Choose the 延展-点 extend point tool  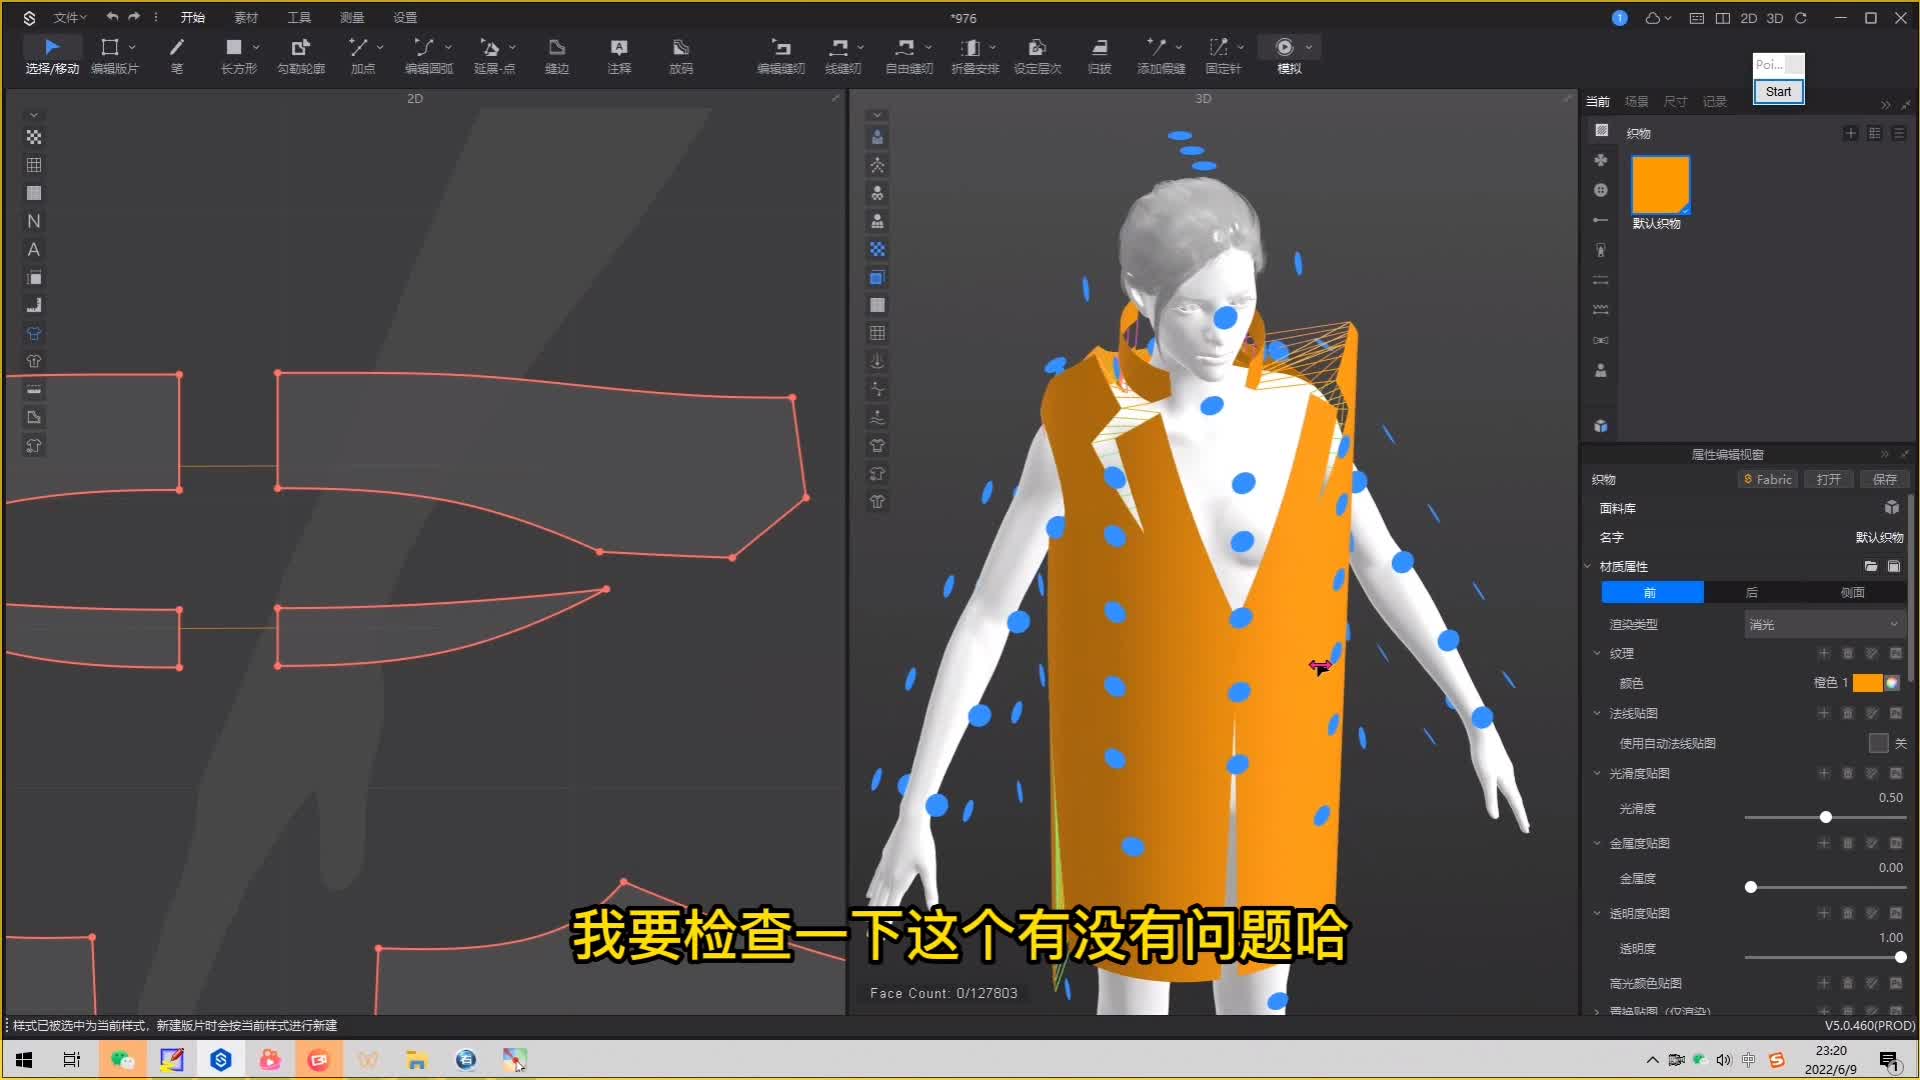pos(495,56)
